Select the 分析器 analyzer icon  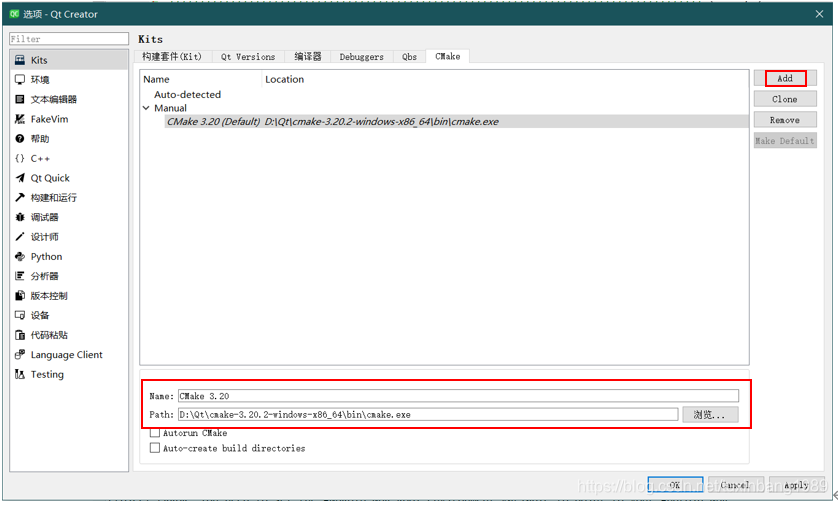pos(20,276)
